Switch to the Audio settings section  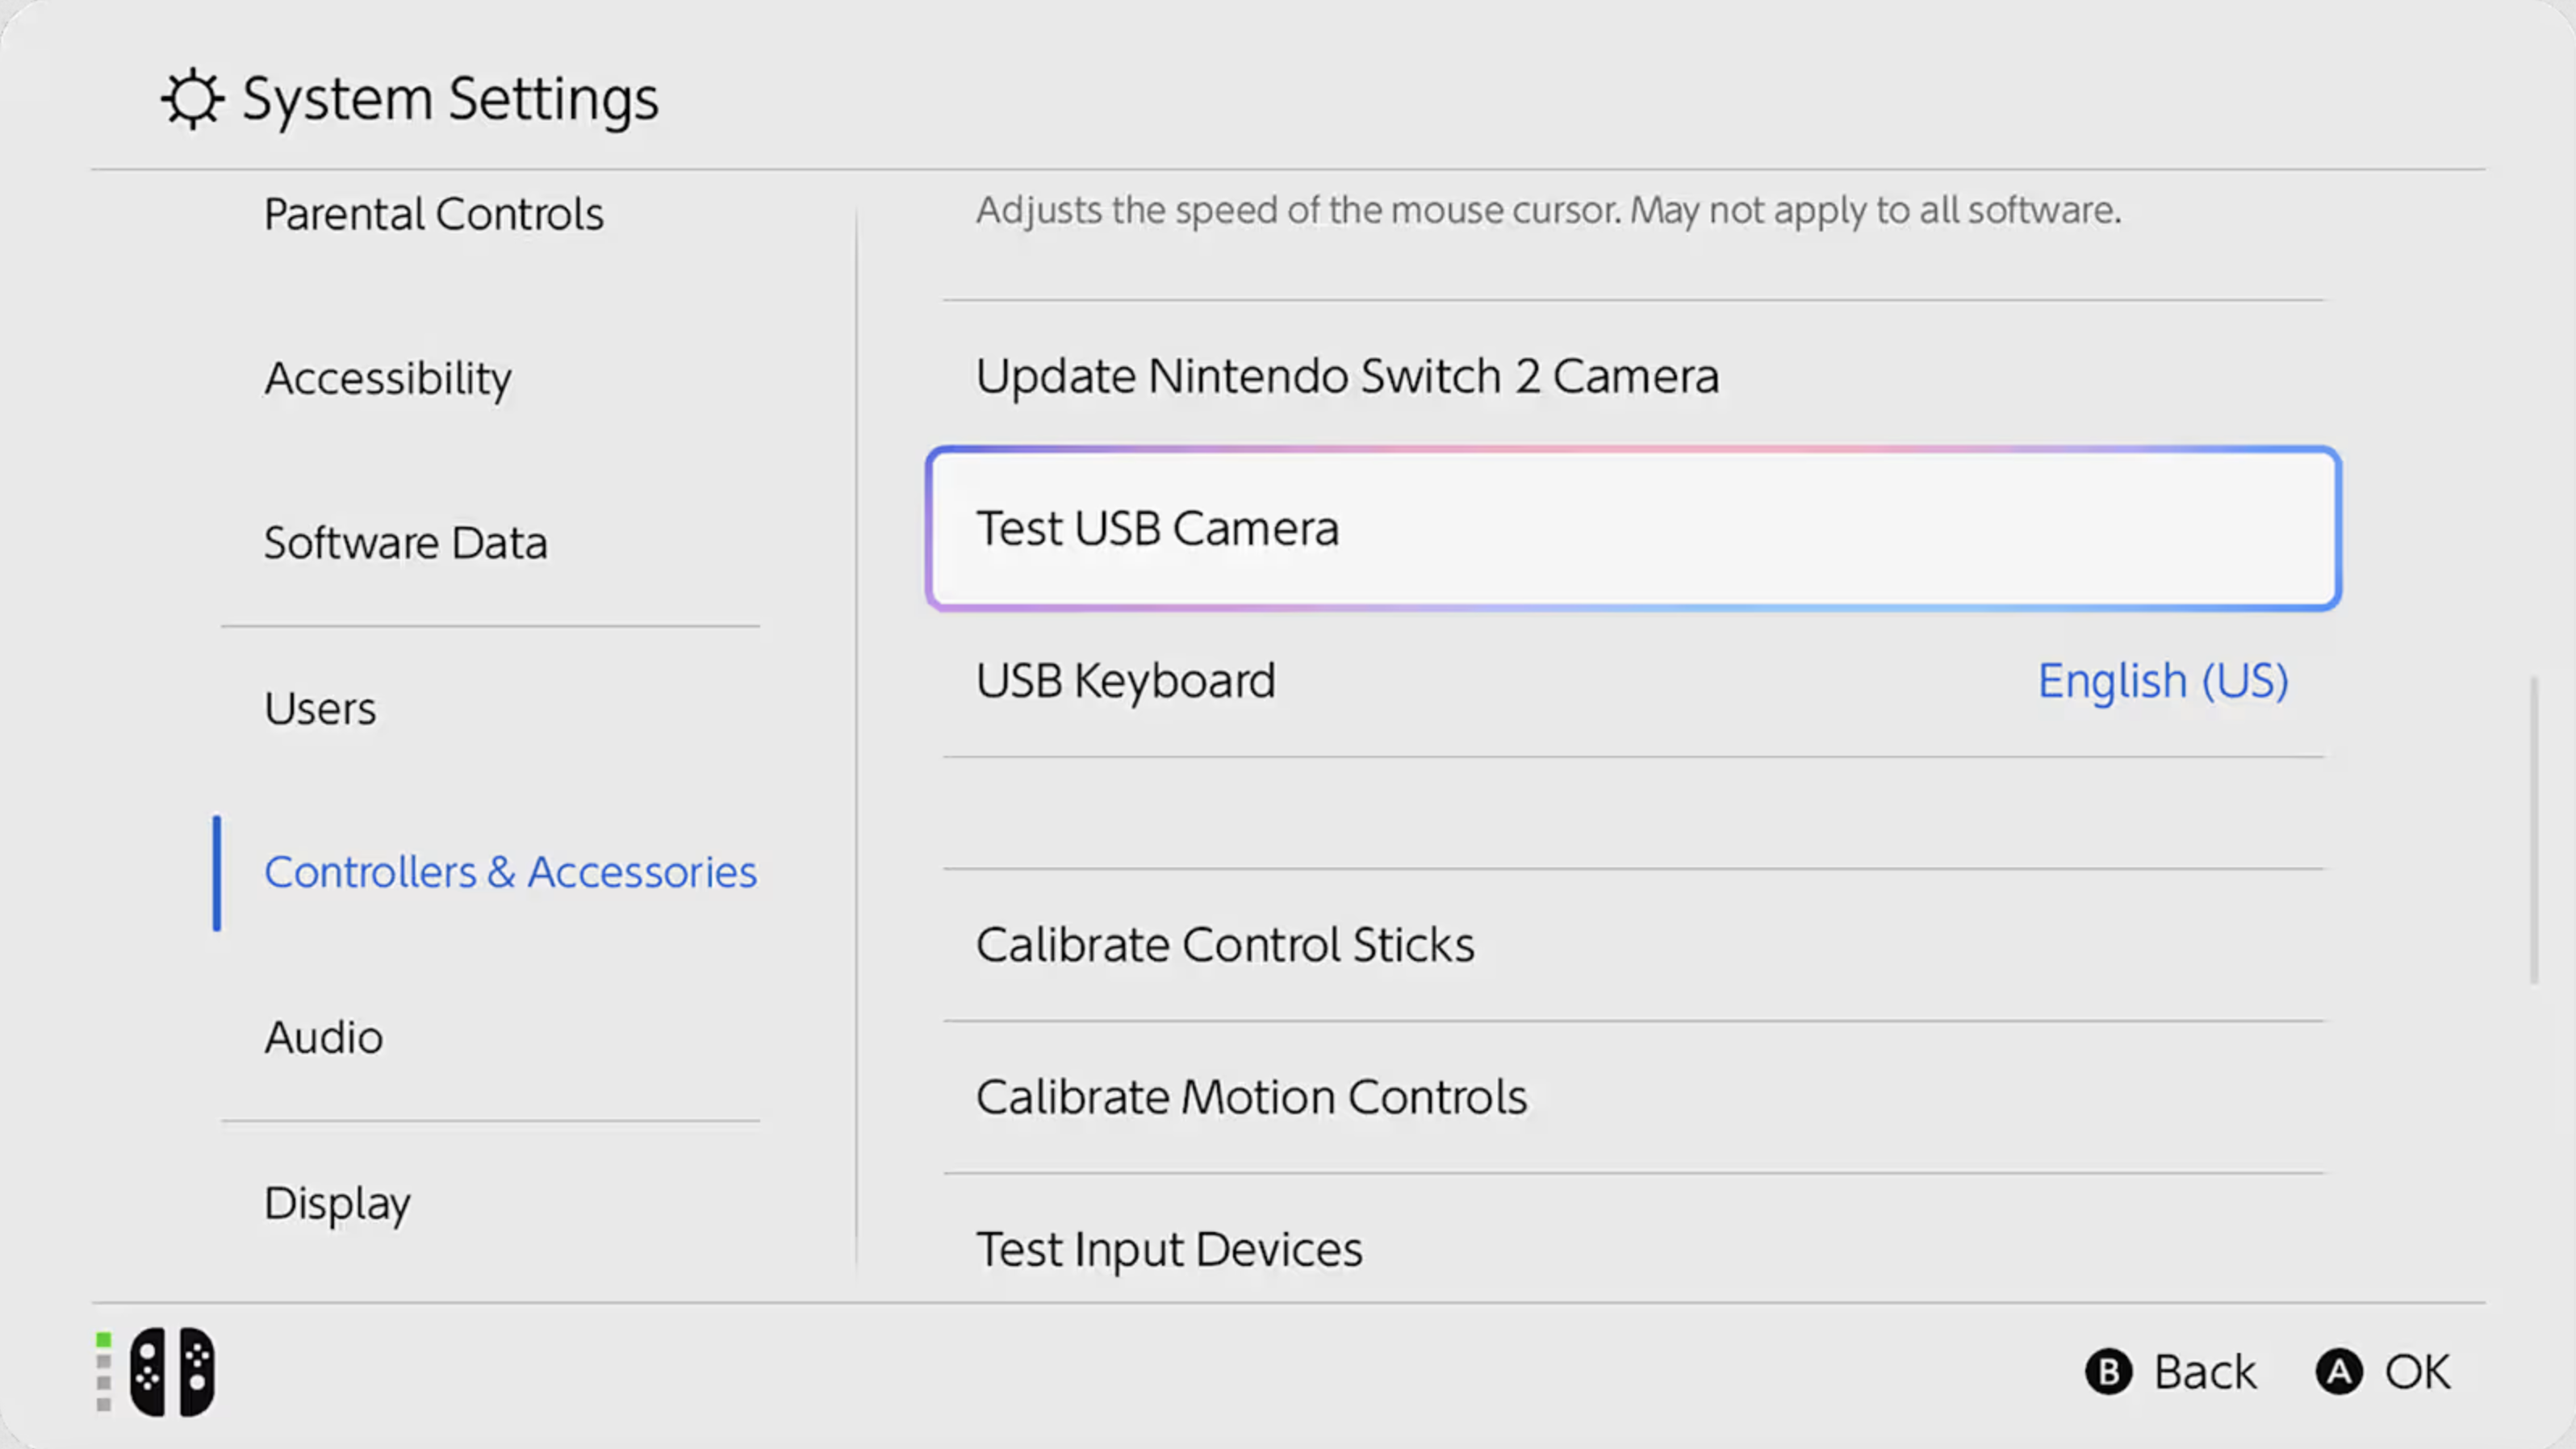[x=324, y=1037]
